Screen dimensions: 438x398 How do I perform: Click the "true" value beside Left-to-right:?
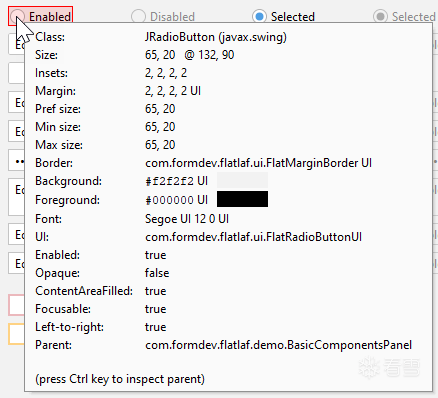pos(155,327)
